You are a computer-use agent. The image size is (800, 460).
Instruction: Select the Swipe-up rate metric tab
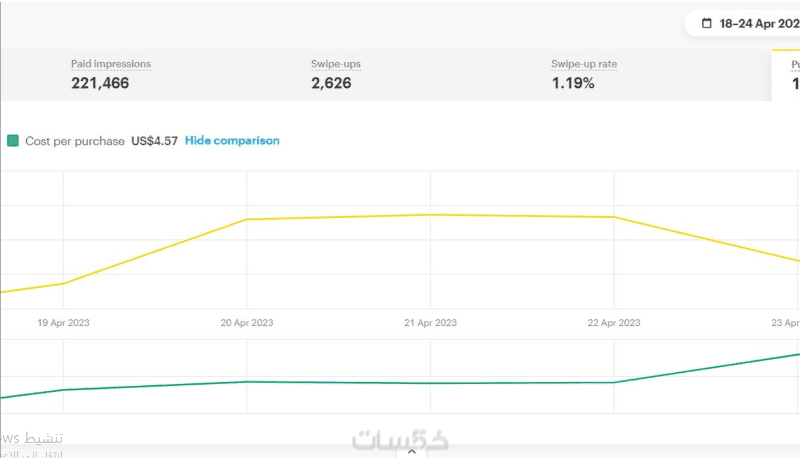(x=583, y=75)
